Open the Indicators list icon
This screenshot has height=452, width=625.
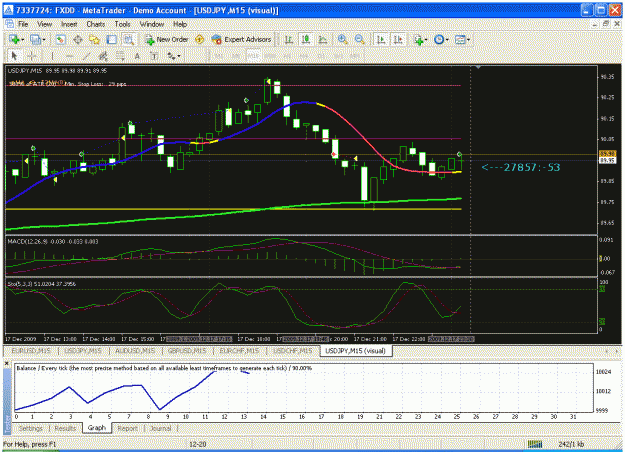418,39
